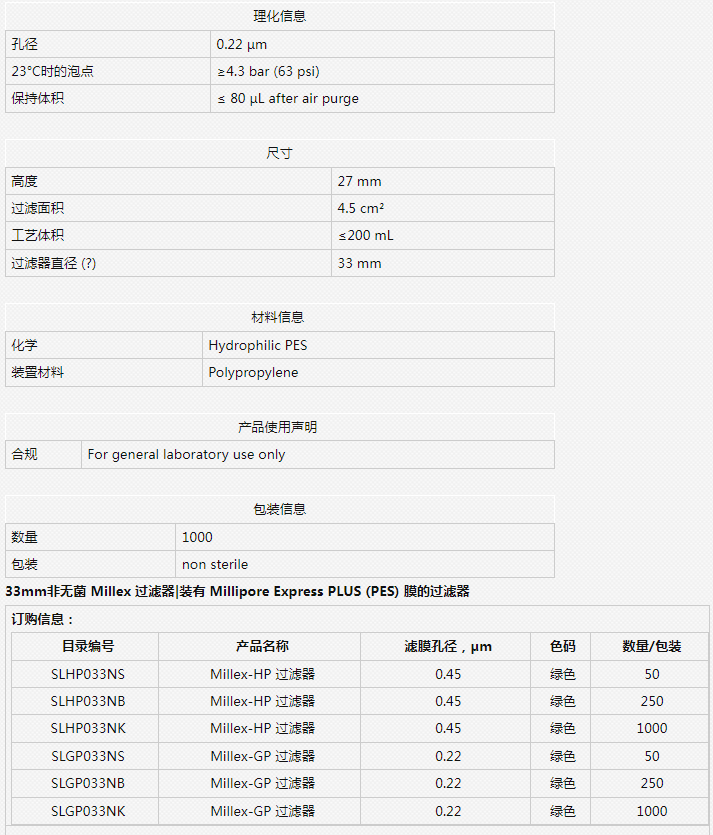Select quantity 250 in SLHP033NB row
The image size is (713, 835).
tap(652, 701)
